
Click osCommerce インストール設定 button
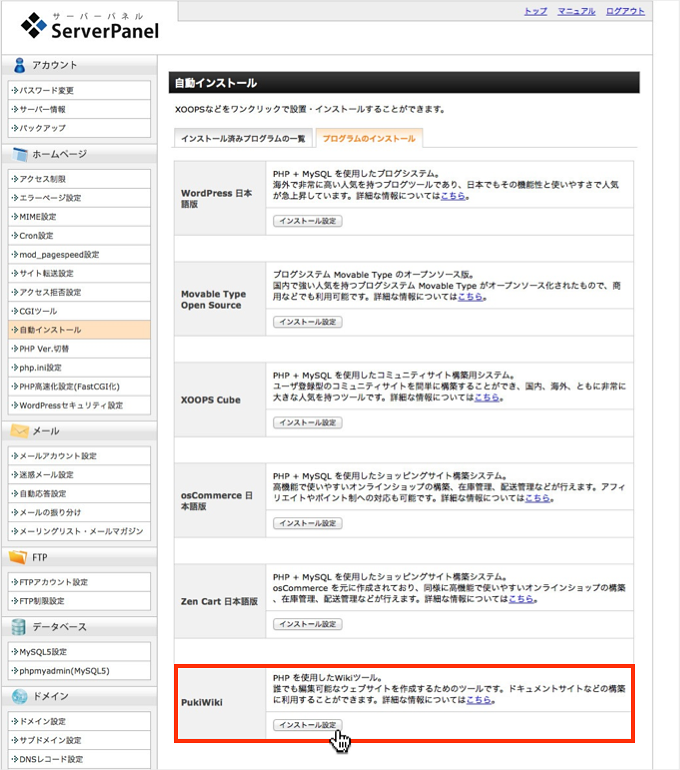[308, 523]
